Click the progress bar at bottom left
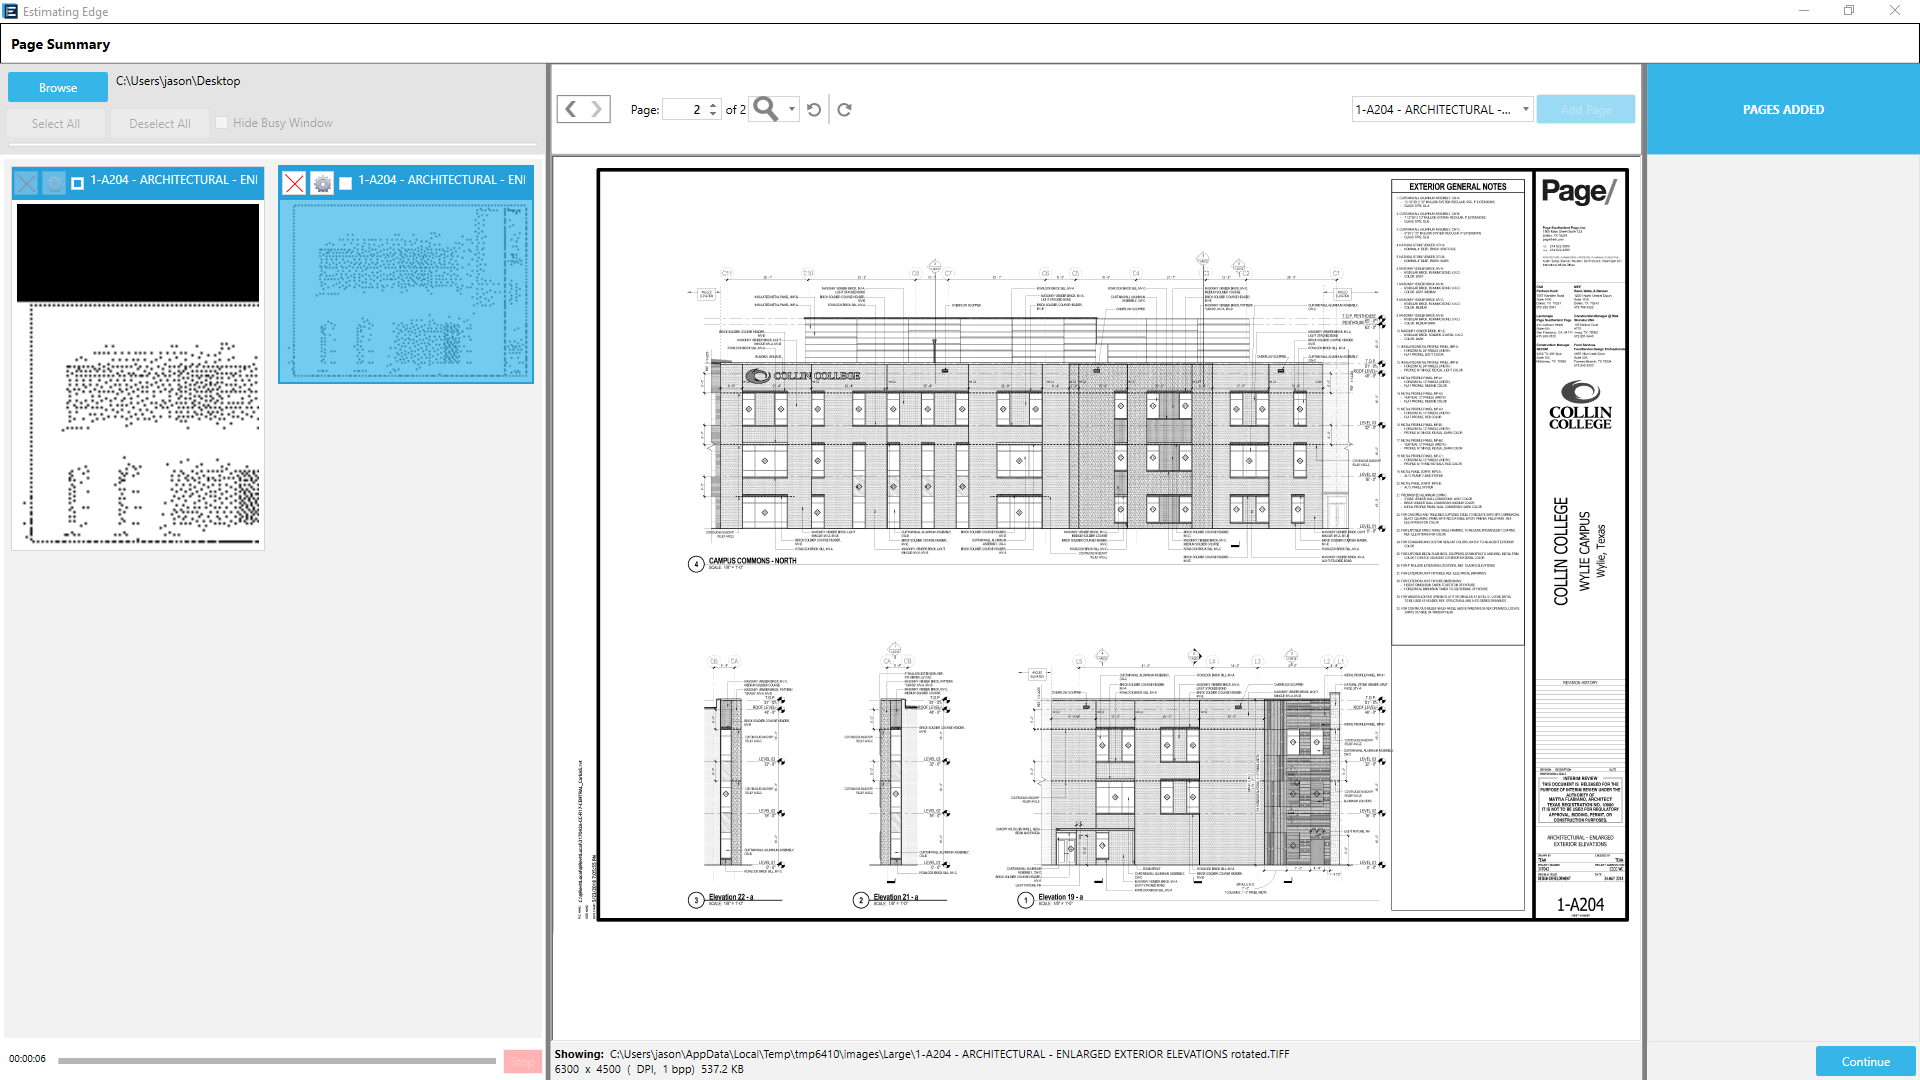 click(x=277, y=1061)
